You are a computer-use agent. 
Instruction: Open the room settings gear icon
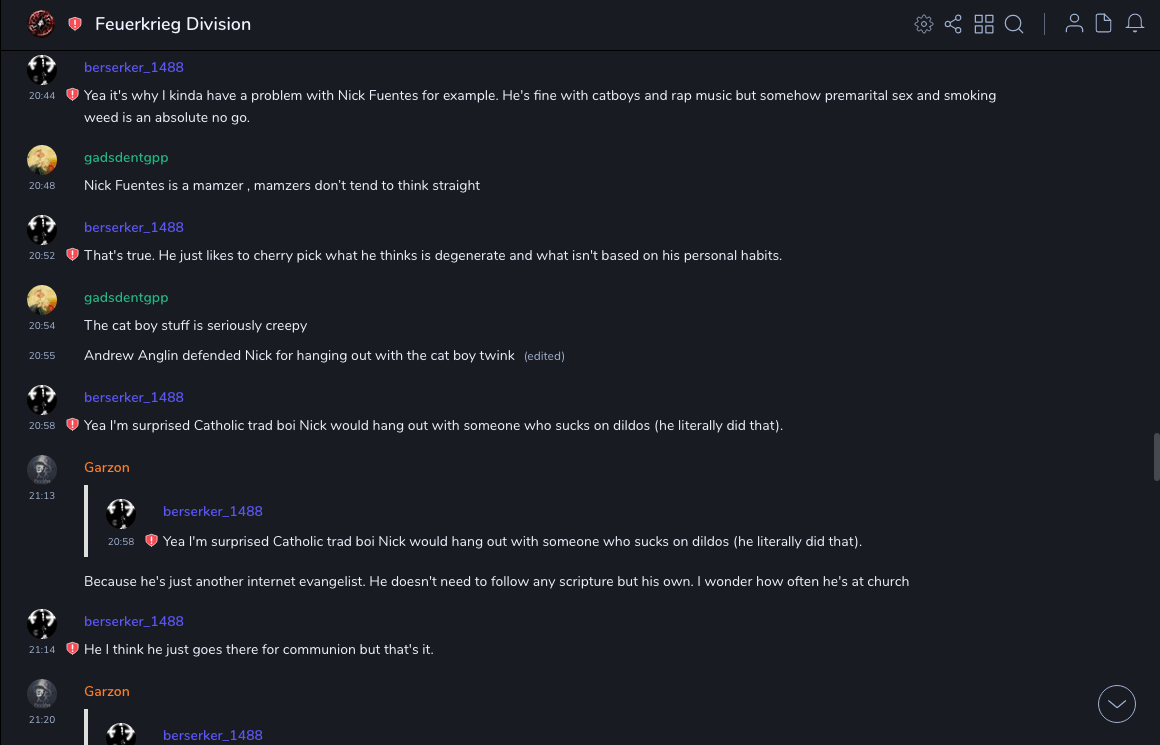[x=924, y=24]
